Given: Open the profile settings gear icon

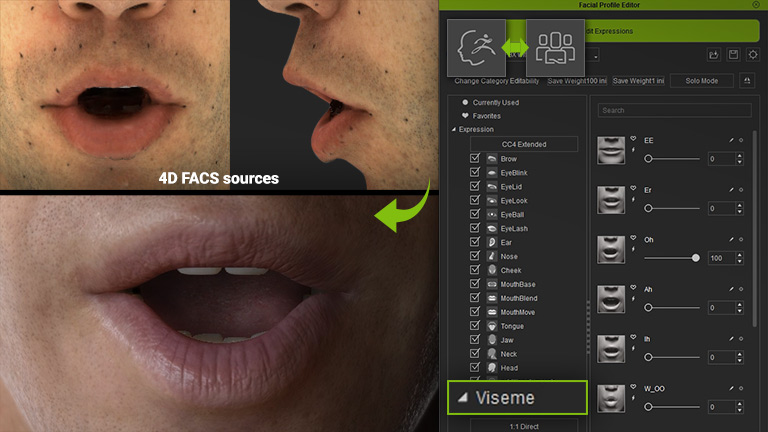Looking at the screenshot, I should tap(752, 54).
